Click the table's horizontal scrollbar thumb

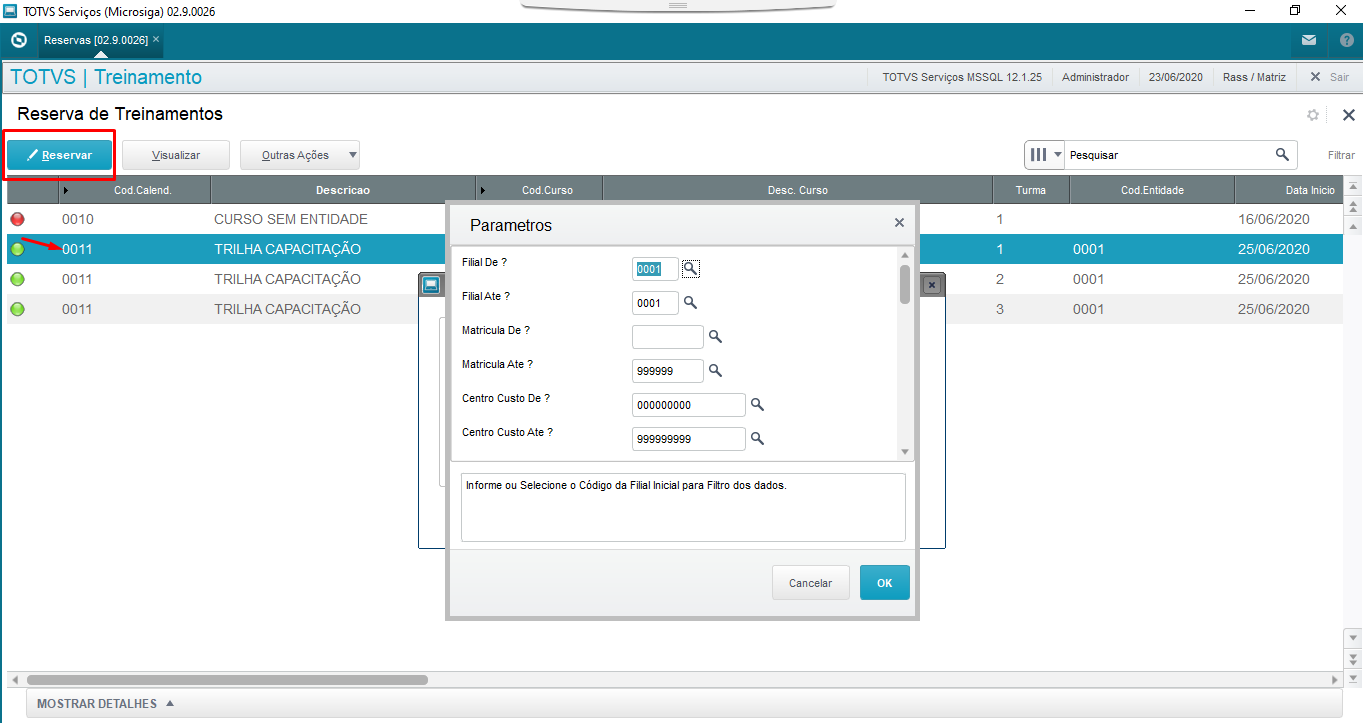(228, 680)
